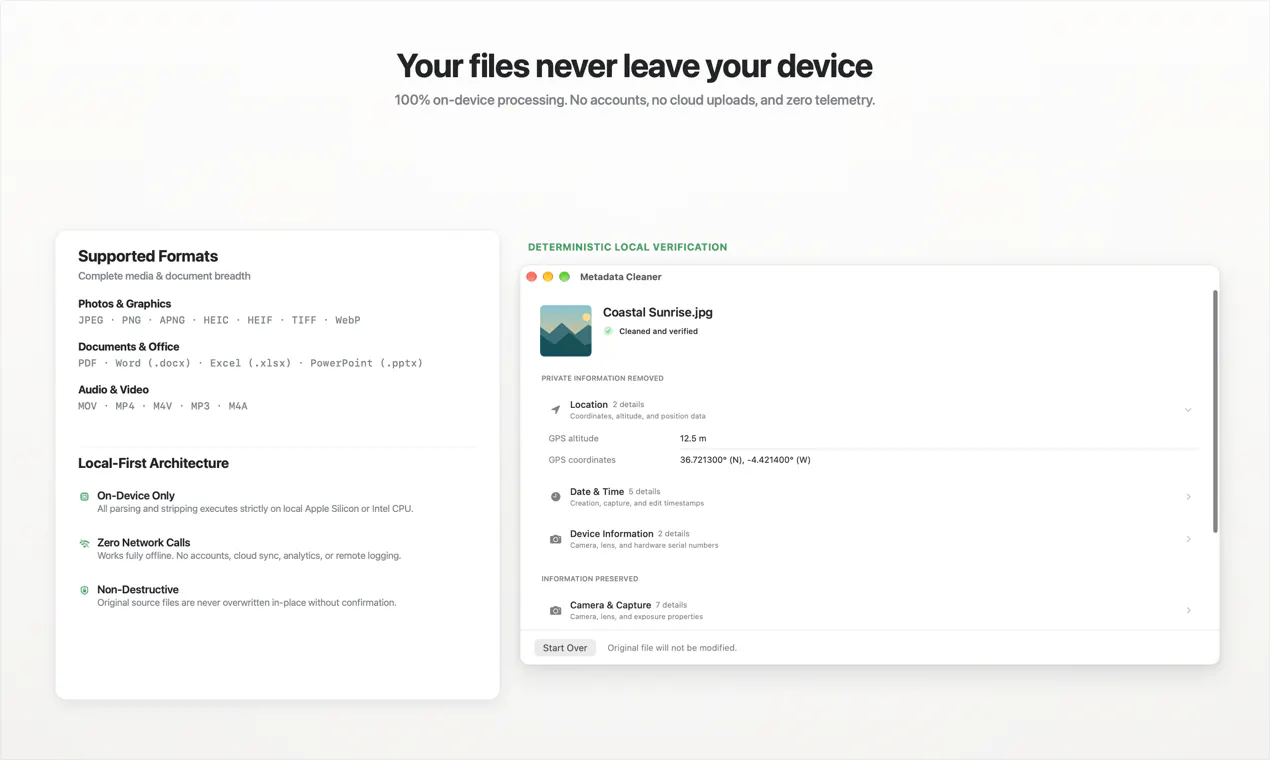Expand the Camera & Capture chevron
Screen dimensions: 1270x760
(1188, 610)
